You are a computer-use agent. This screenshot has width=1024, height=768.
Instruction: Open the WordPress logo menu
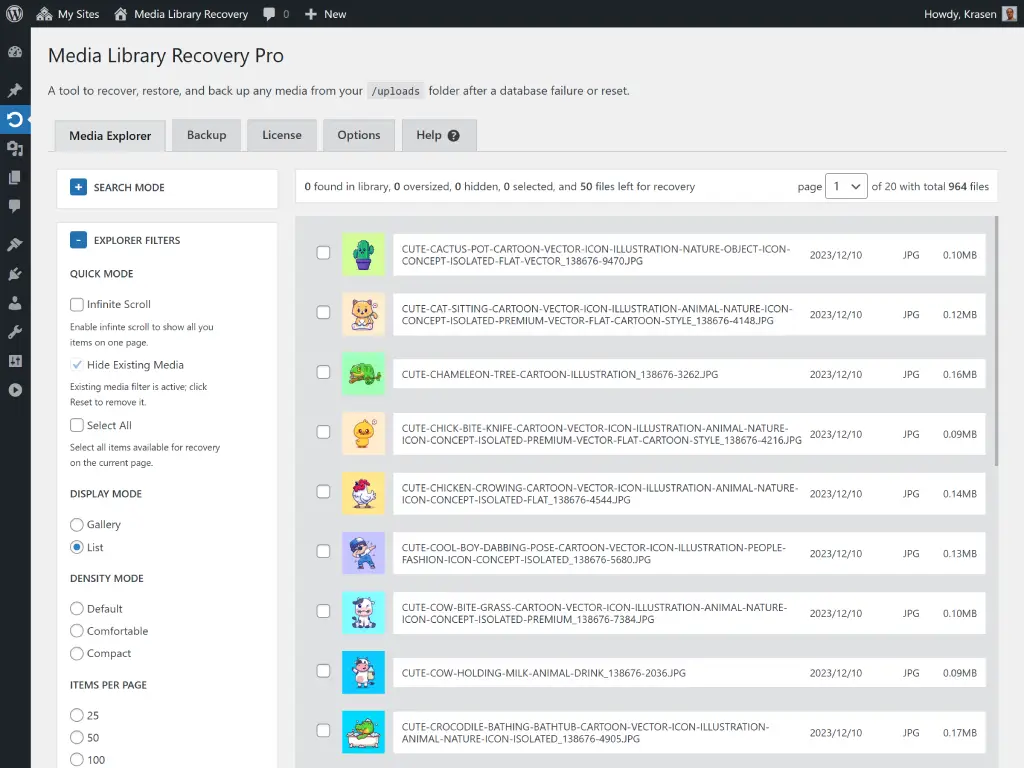[16, 14]
